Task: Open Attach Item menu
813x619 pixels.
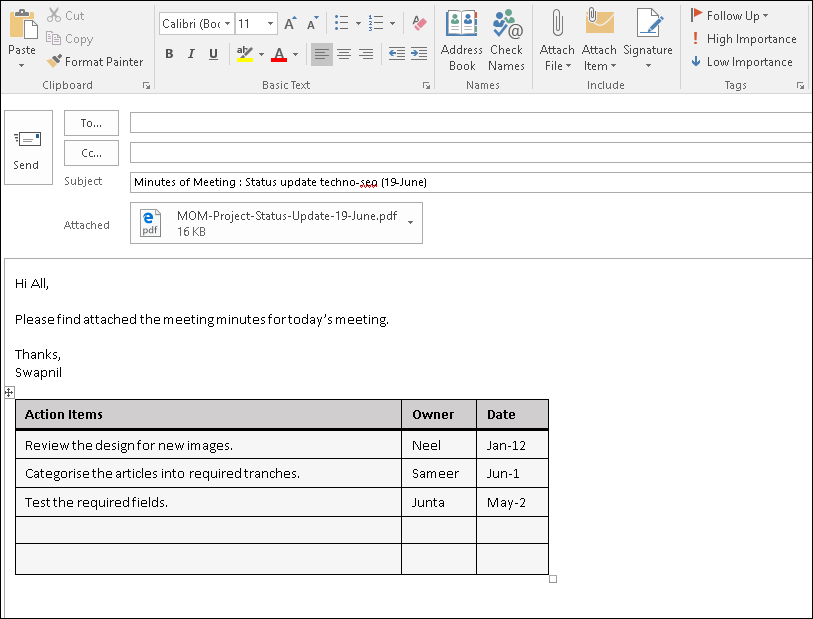Action: [599, 40]
